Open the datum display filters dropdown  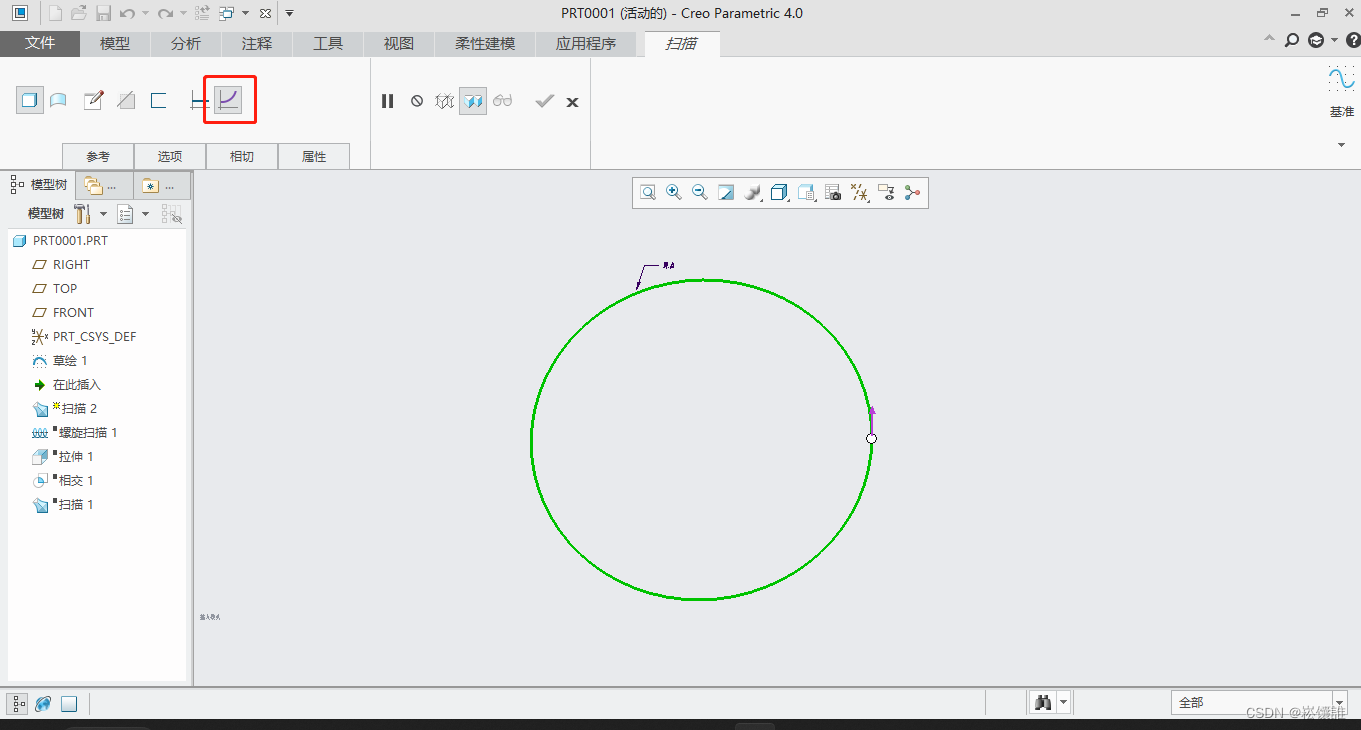pos(859,192)
